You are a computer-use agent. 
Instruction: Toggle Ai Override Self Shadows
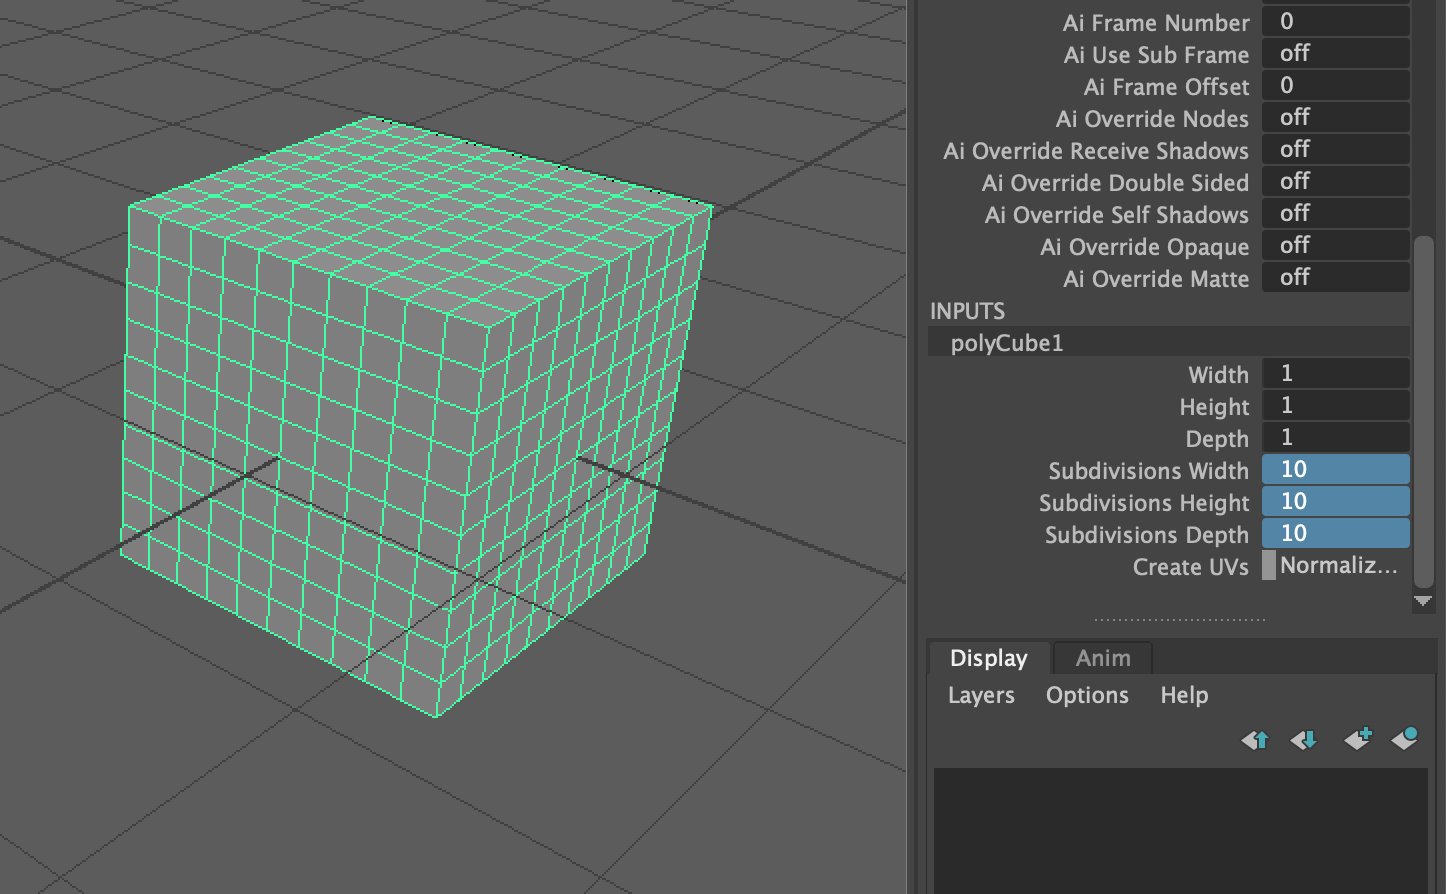[x=1335, y=213]
